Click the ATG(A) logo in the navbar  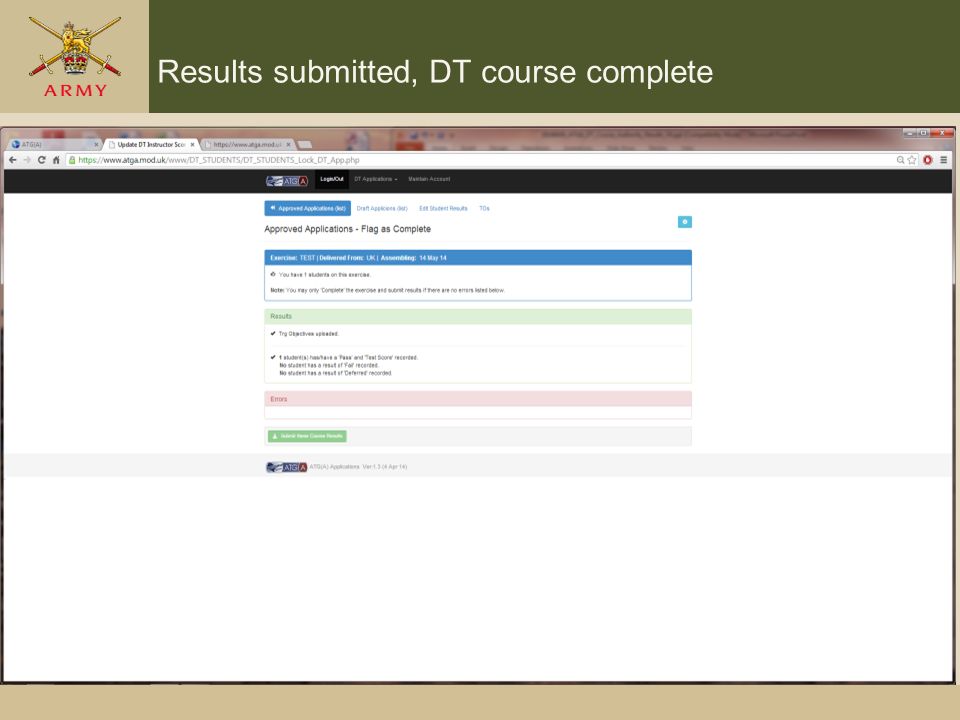287,181
